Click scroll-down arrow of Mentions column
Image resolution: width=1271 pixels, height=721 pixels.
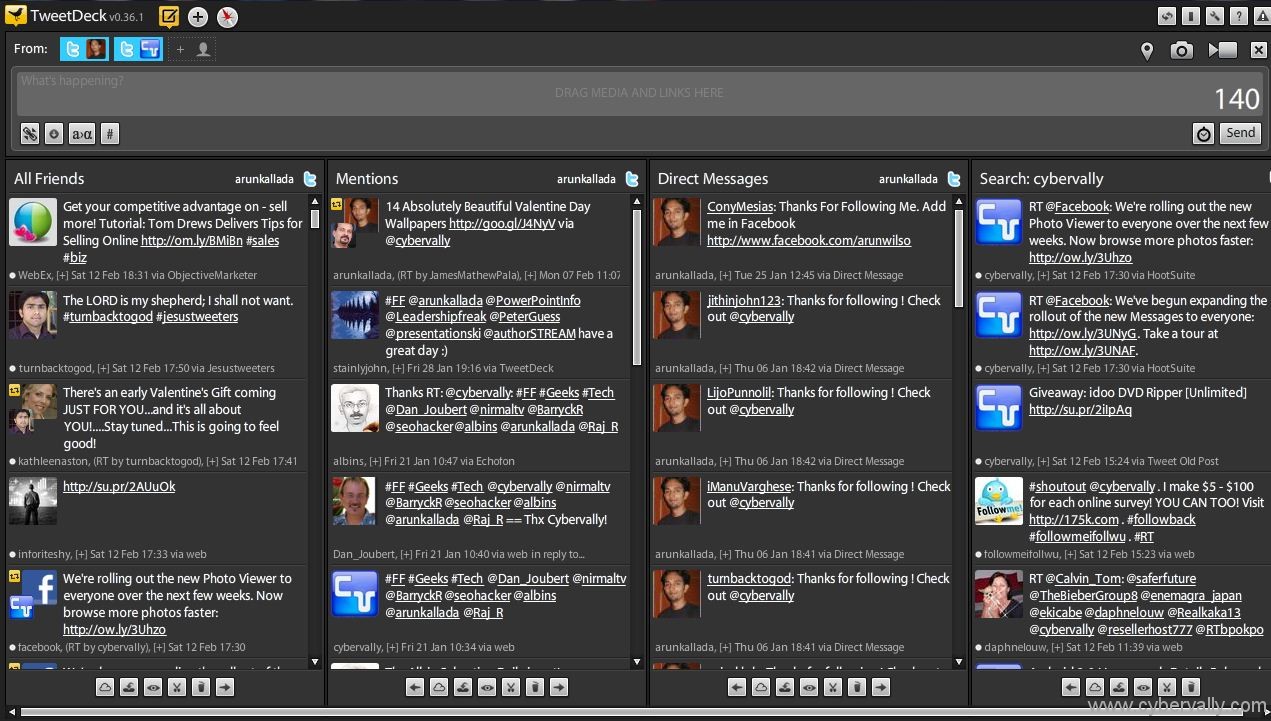click(637, 662)
